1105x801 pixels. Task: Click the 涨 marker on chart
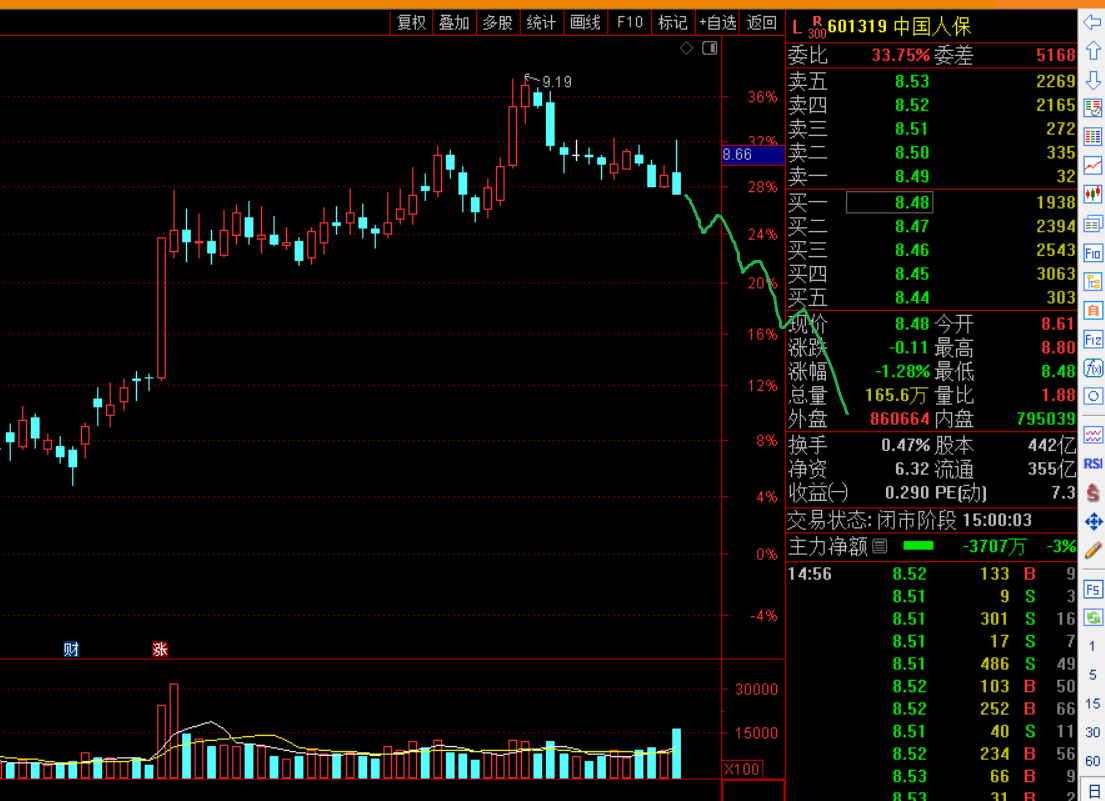point(160,649)
